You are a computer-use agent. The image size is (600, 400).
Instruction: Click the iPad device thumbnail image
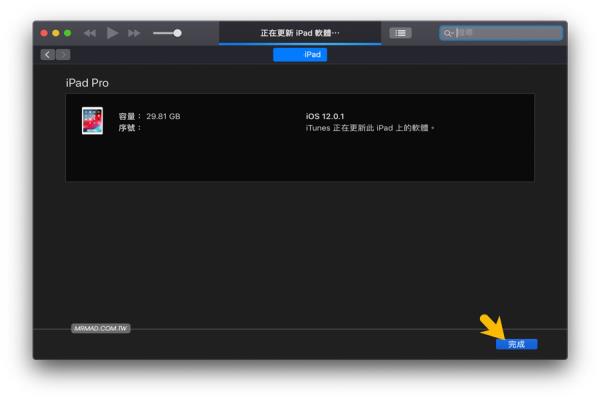click(92, 121)
